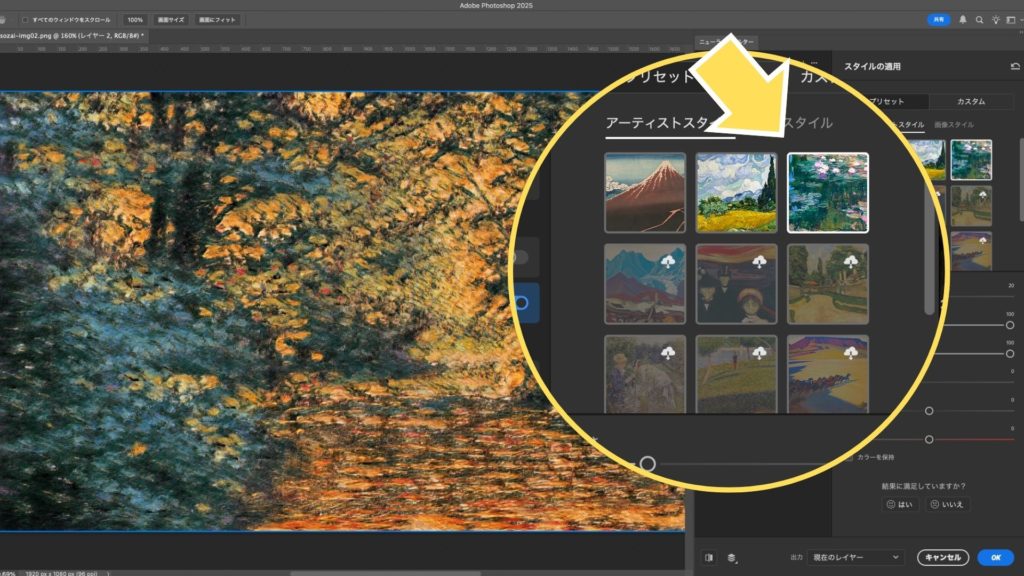
Task: Click the layer preview stack icon
Action: coord(732,558)
